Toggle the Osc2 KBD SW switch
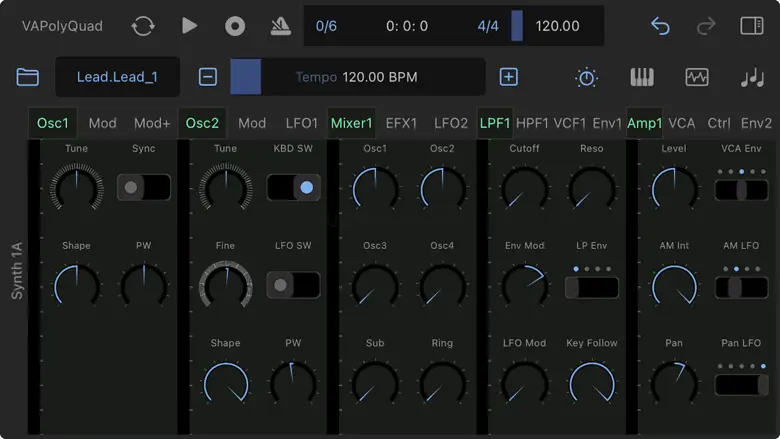 click(293, 187)
